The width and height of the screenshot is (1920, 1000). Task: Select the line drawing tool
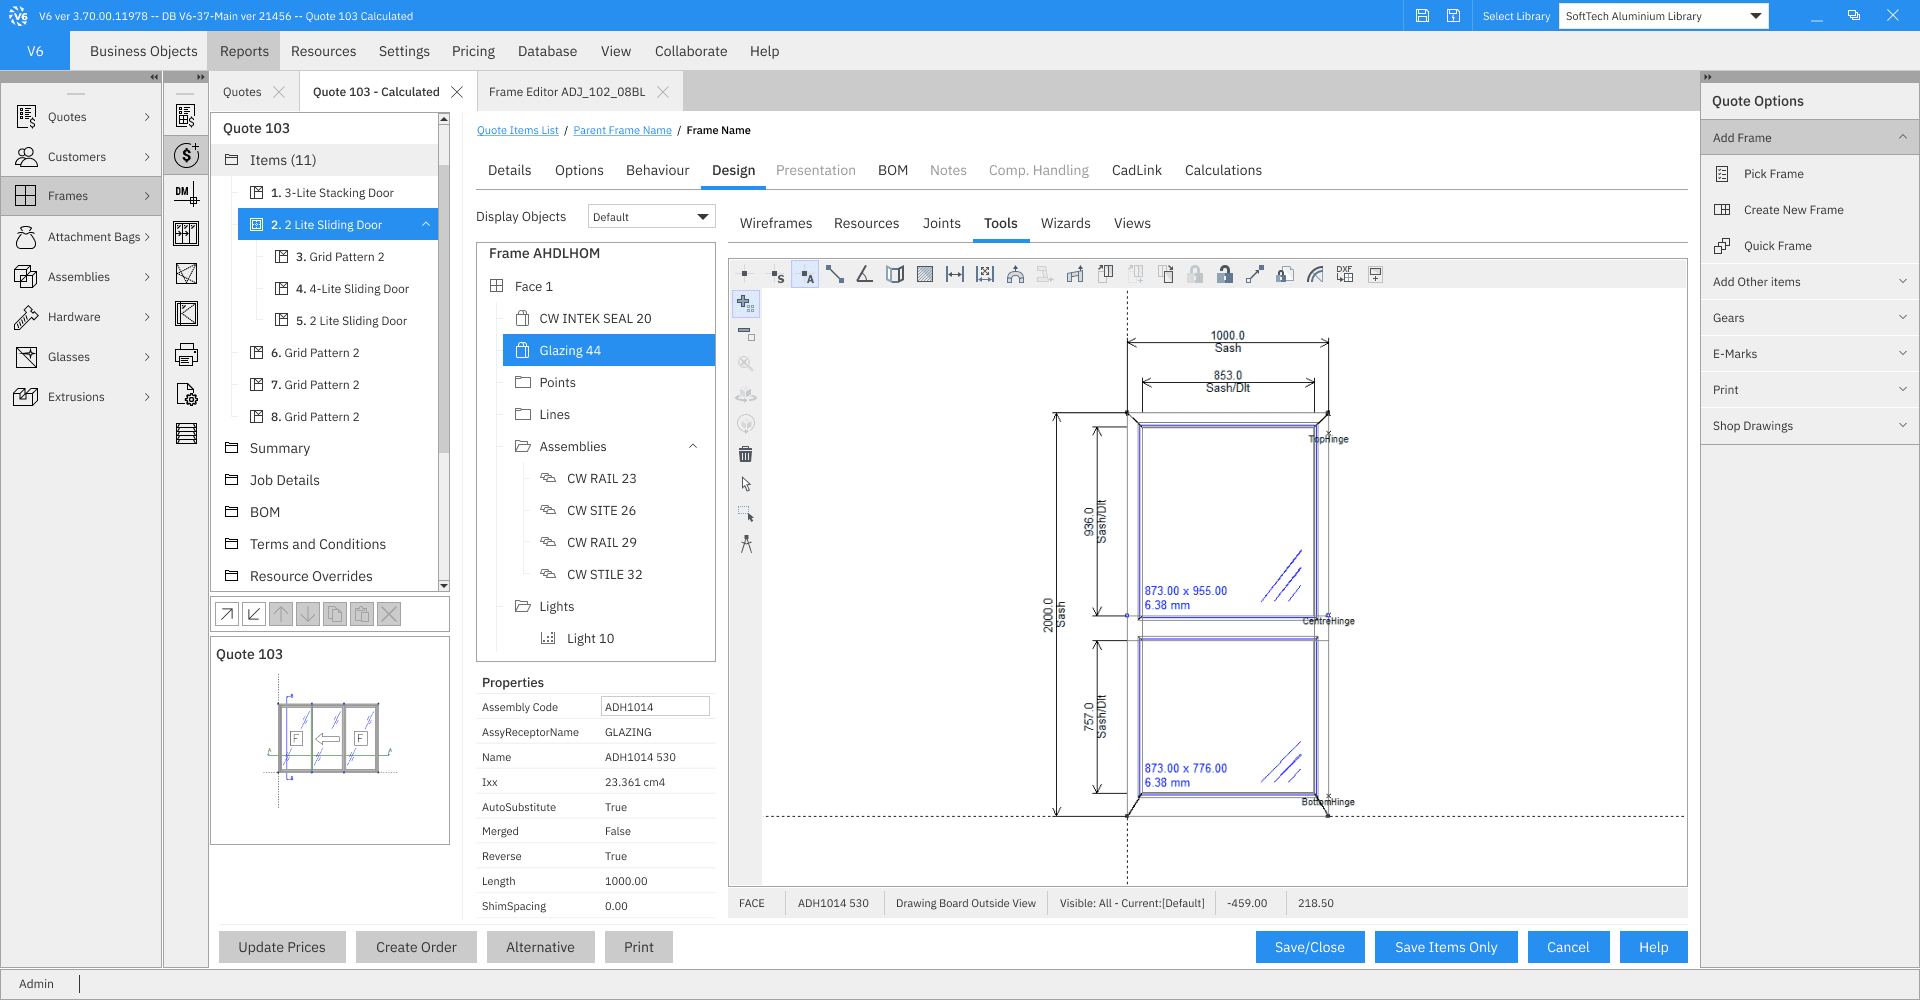tap(835, 274)
